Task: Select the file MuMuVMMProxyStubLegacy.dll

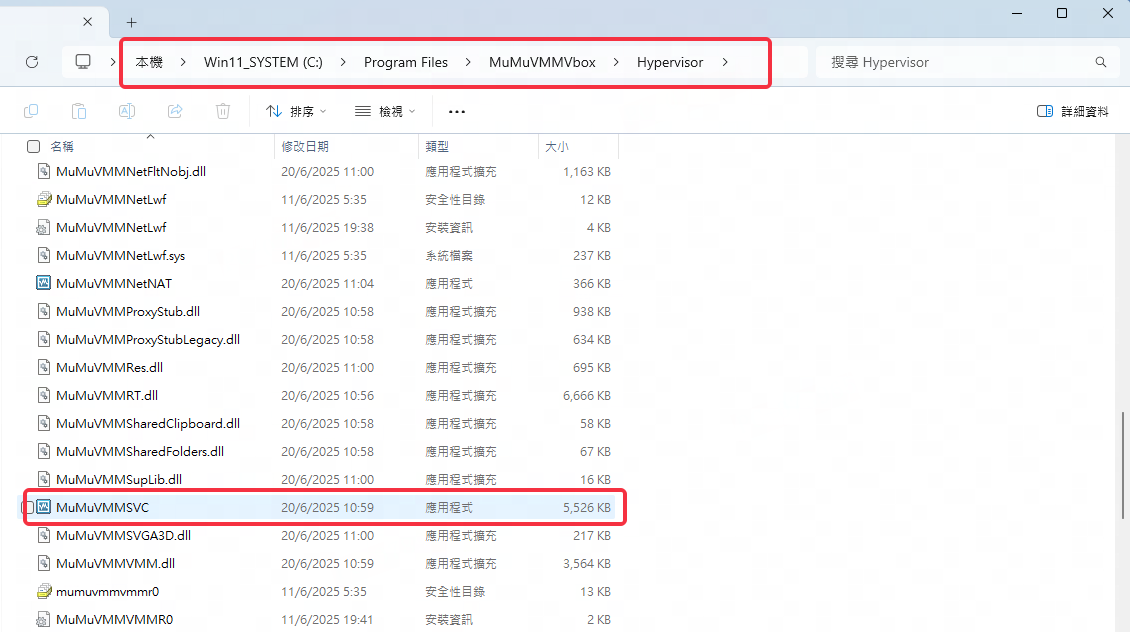Action: [x=148, y=339]
